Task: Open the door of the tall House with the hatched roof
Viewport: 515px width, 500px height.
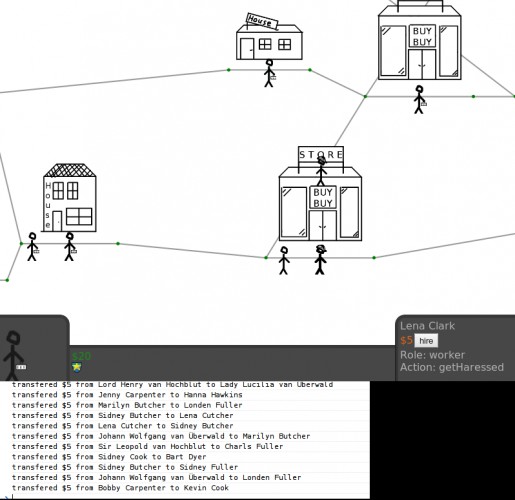Action: click(x=57, y=221)
